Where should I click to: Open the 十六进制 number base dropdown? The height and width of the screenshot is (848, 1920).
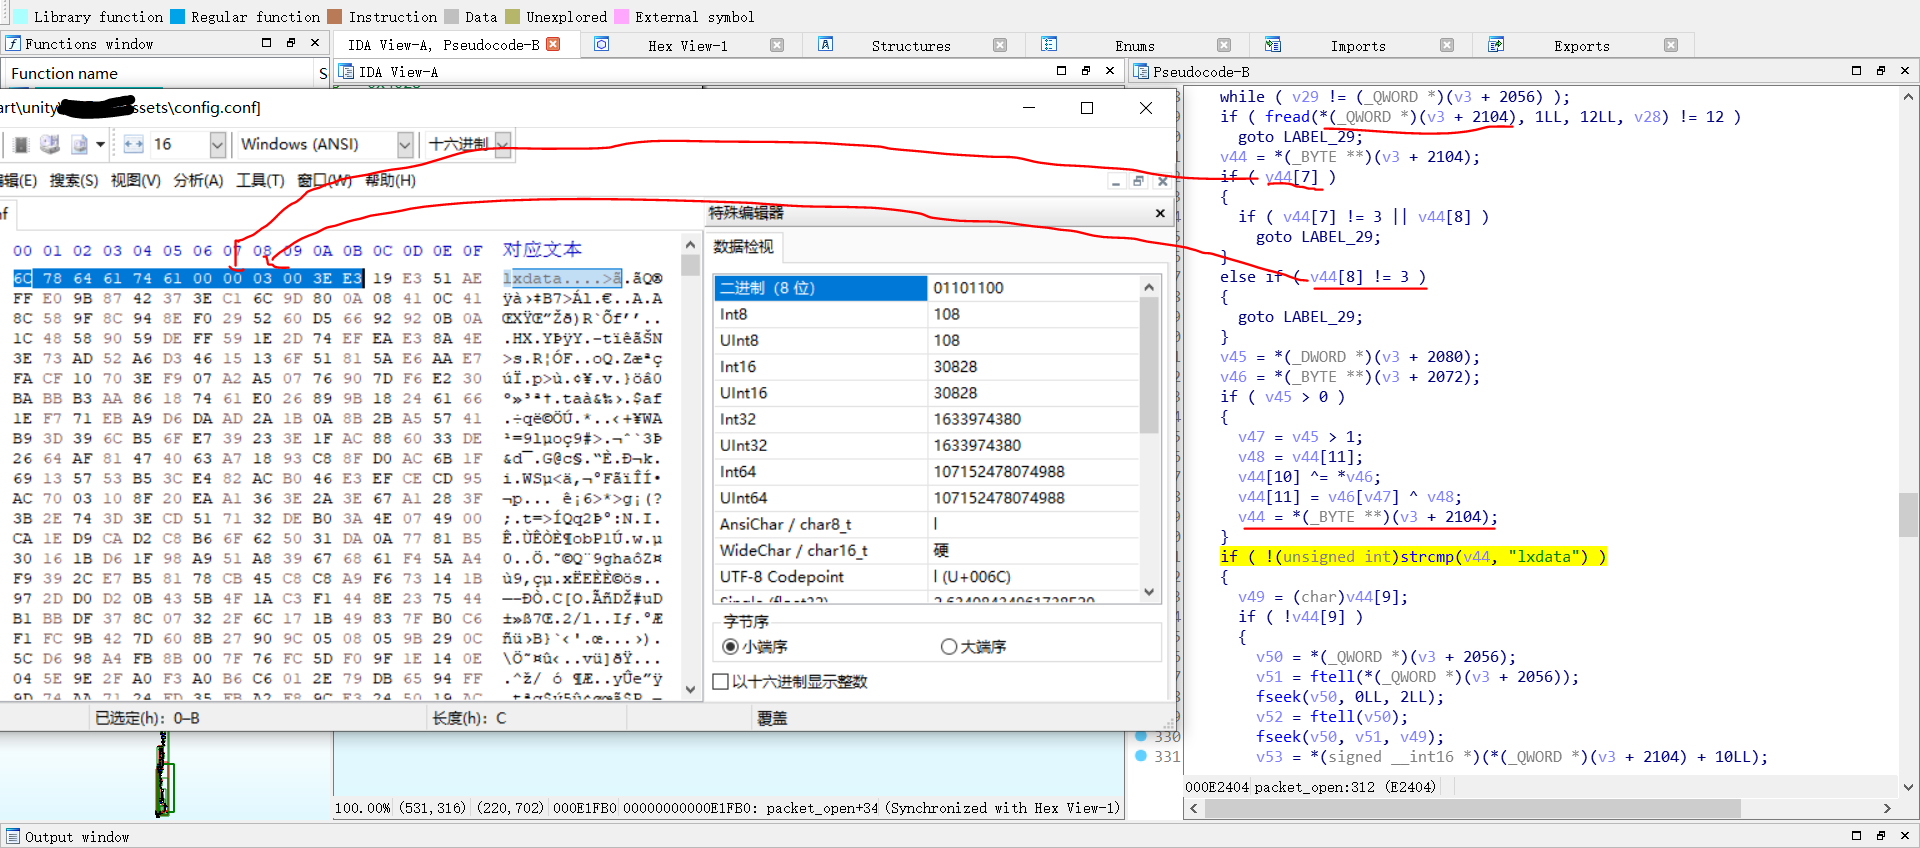[502, 145]
